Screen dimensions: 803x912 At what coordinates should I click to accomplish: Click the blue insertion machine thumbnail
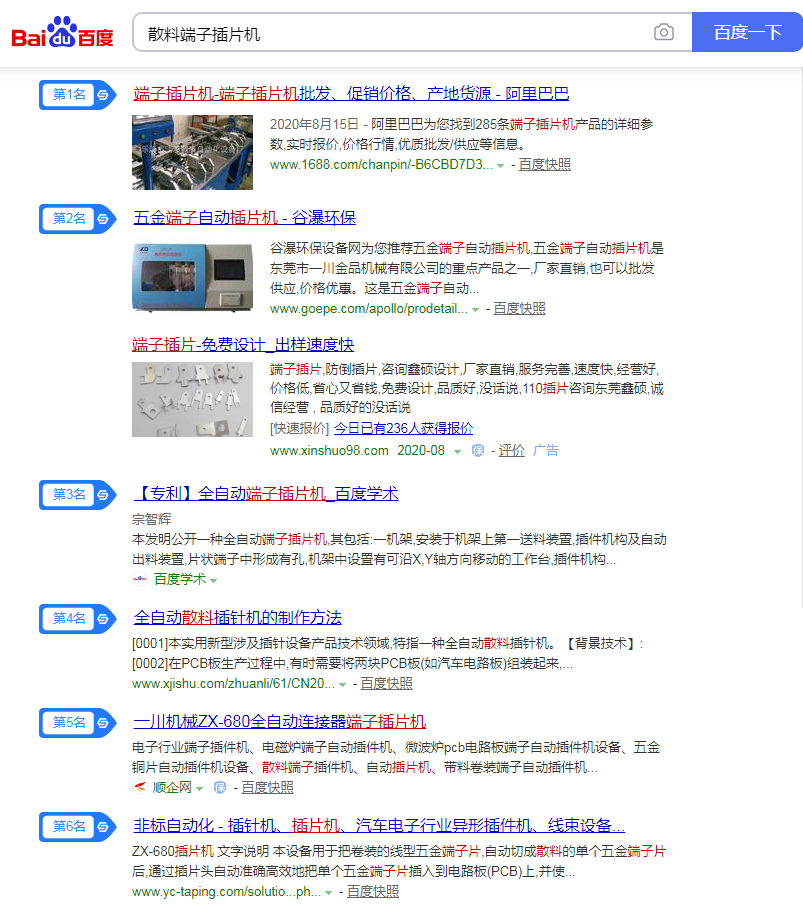click(x=192, y=277)
